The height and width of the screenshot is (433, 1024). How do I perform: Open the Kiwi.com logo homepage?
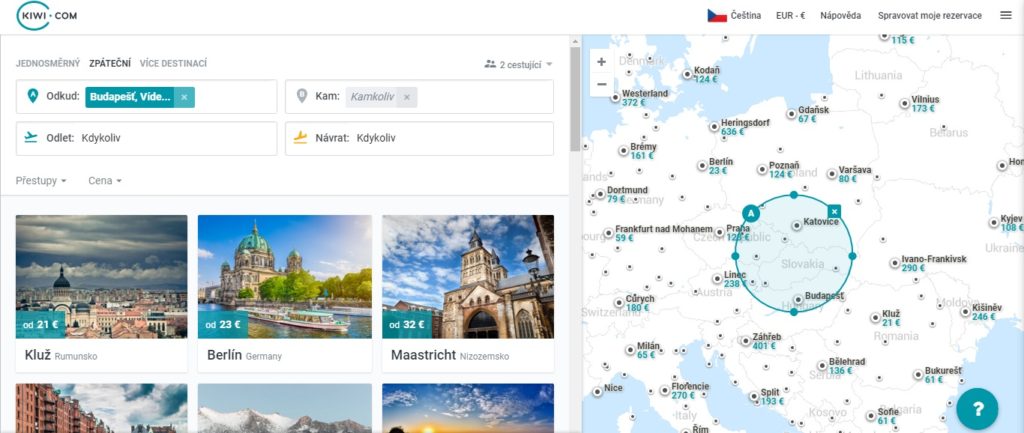coord(46,16)
